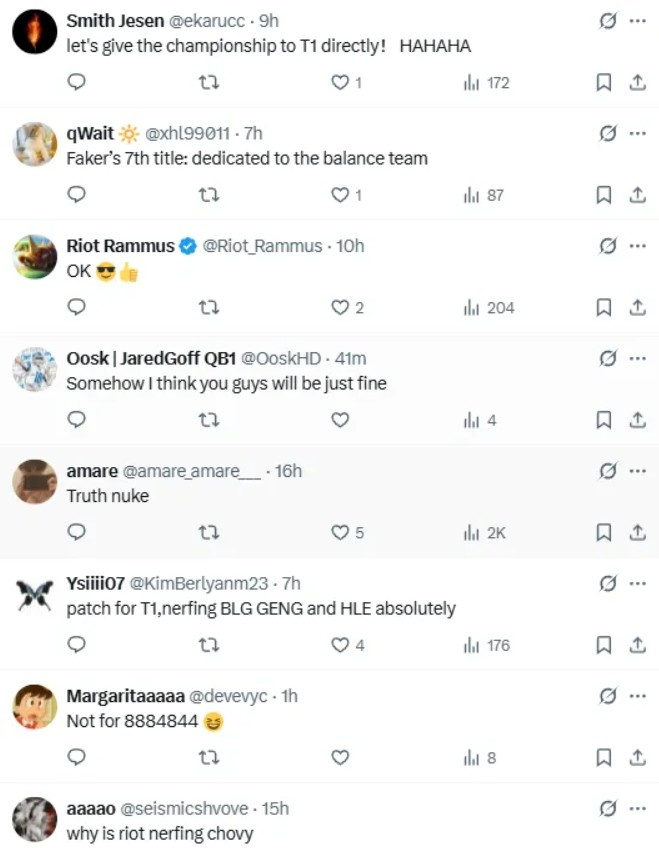
Task: View analytics for amare's 2K views
Action: pos(484,533)
